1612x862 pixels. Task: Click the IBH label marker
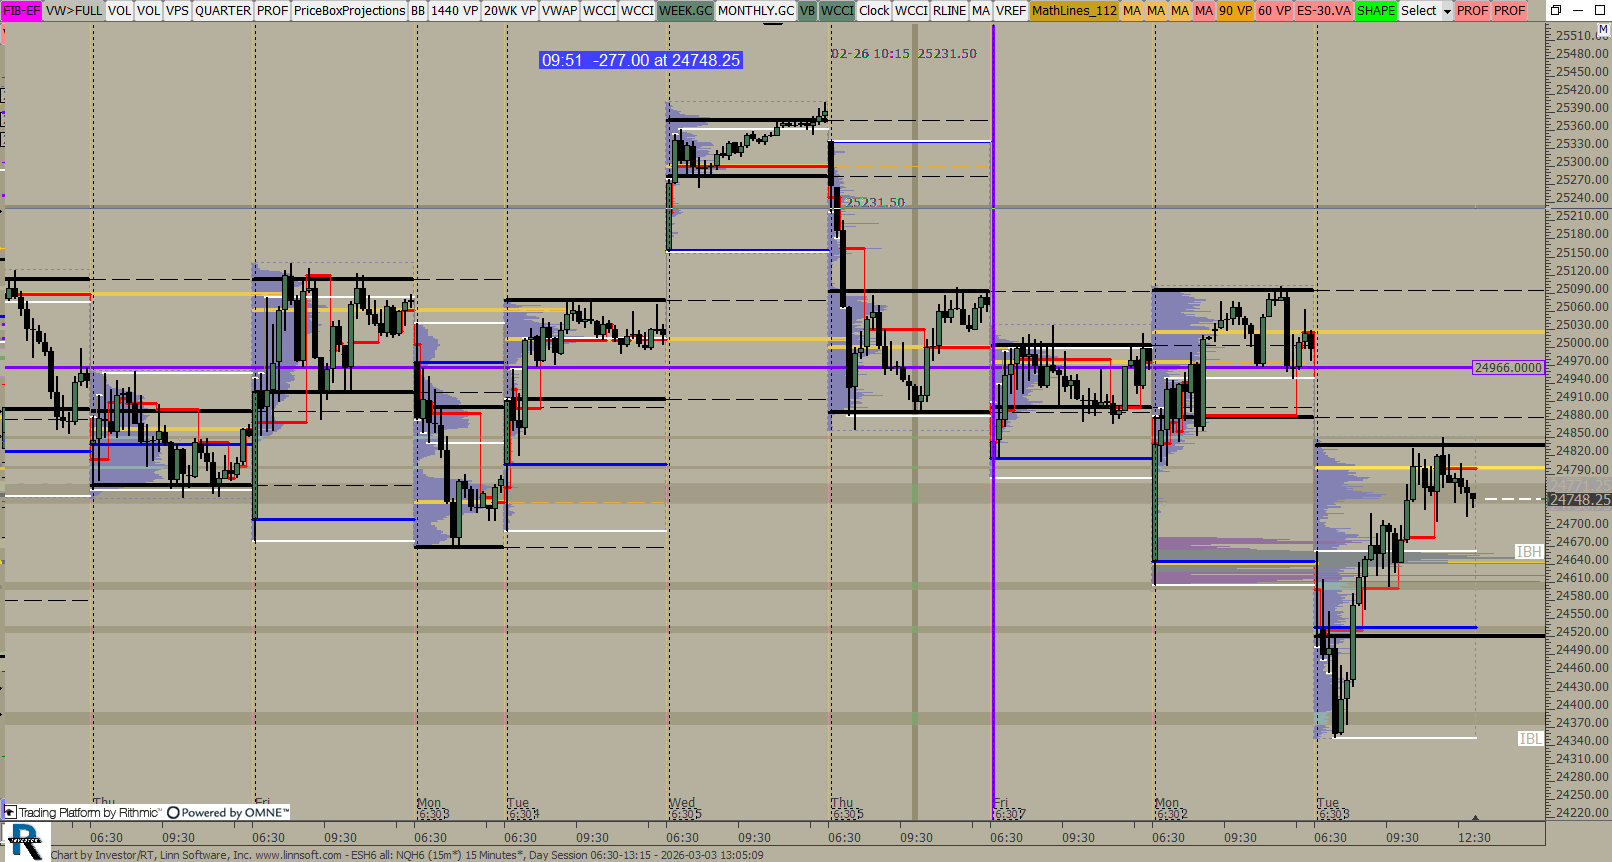click(x=1528, y=552)
